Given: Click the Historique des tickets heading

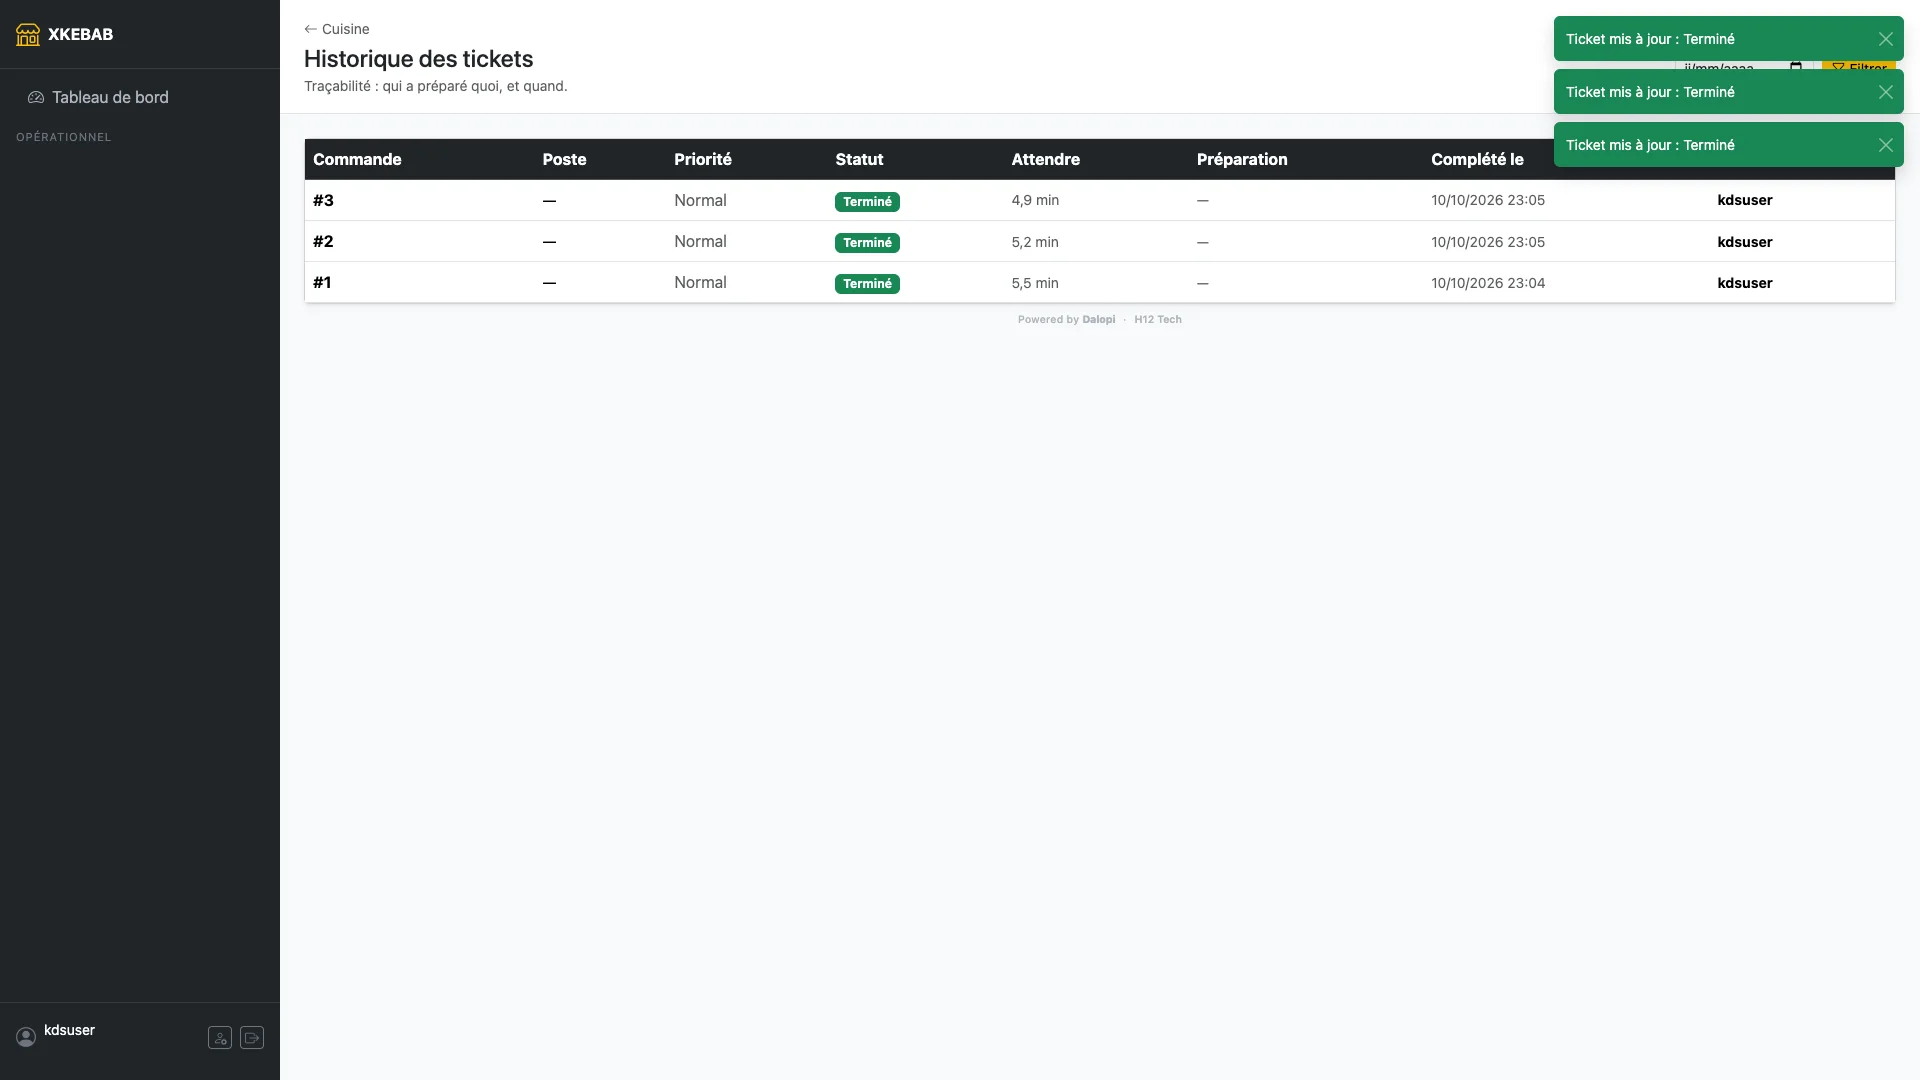Looking at the screenshot, I should [x=418, y=59].
